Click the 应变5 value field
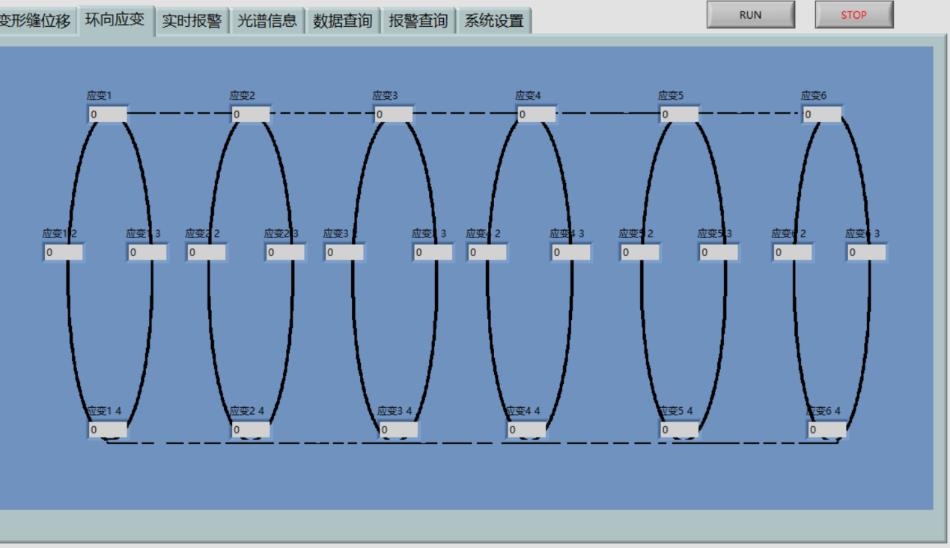950x548 pixels. pyautogui.click(x=679, y=115)
